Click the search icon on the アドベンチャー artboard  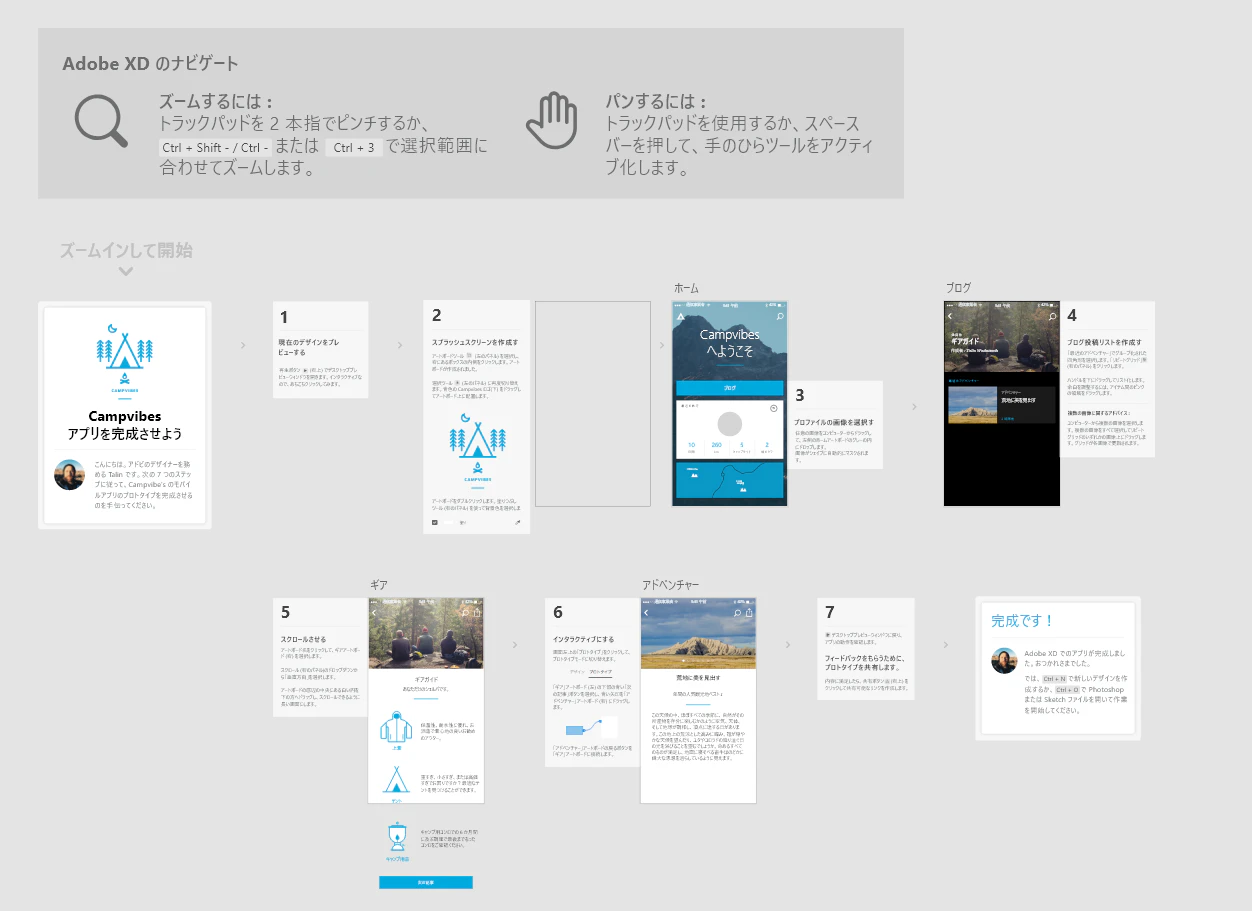(x=737, y=613)
